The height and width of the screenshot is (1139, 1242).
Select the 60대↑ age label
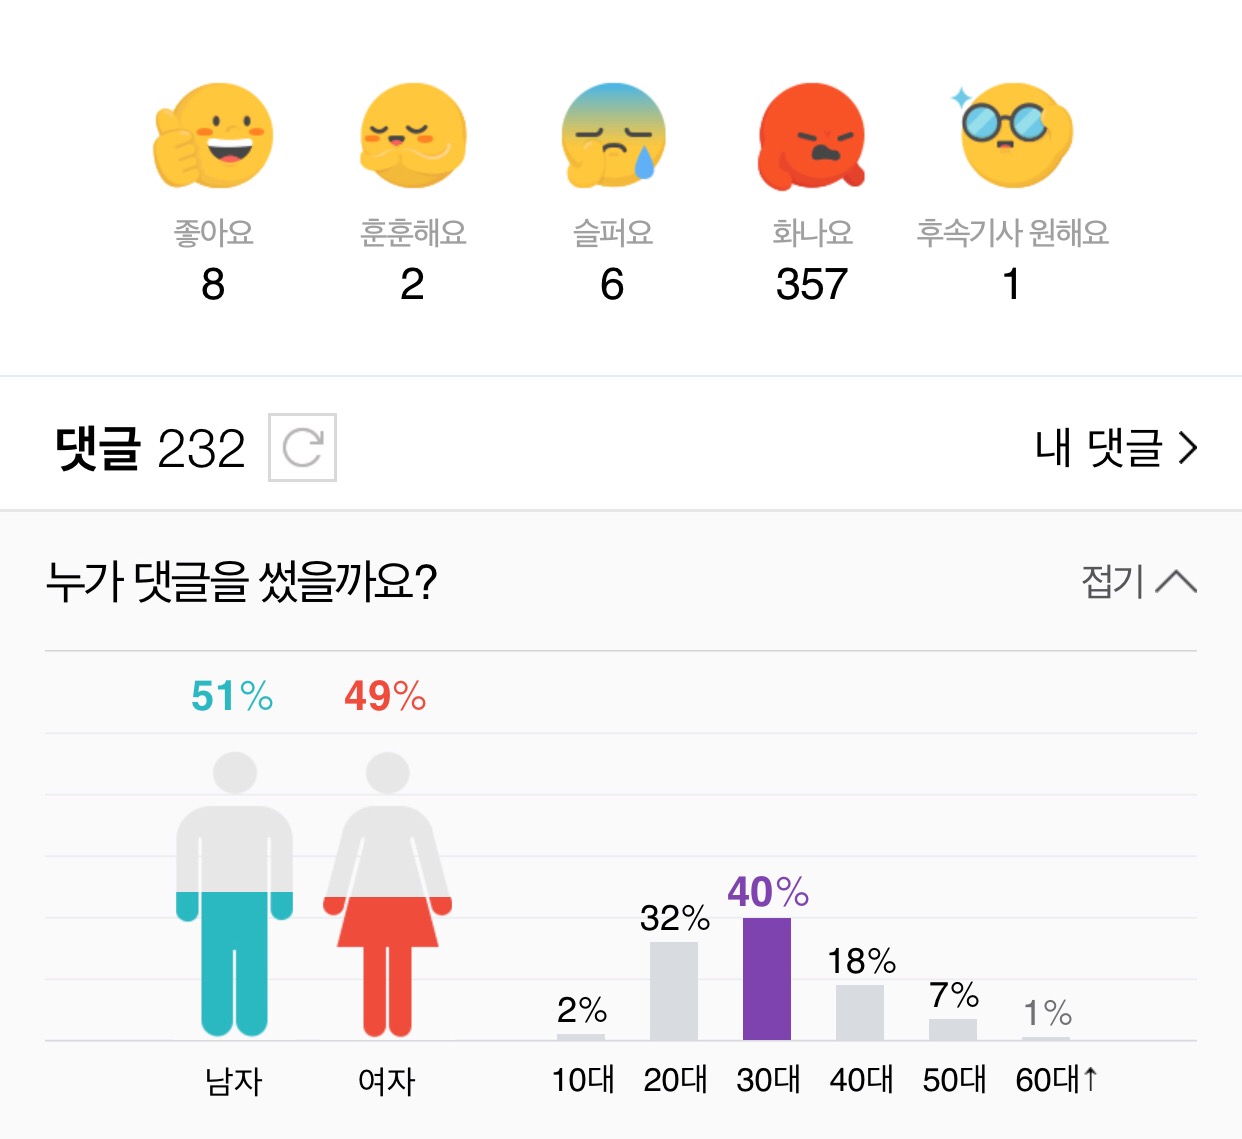pyautogui.click(x=1057, y=1080)
